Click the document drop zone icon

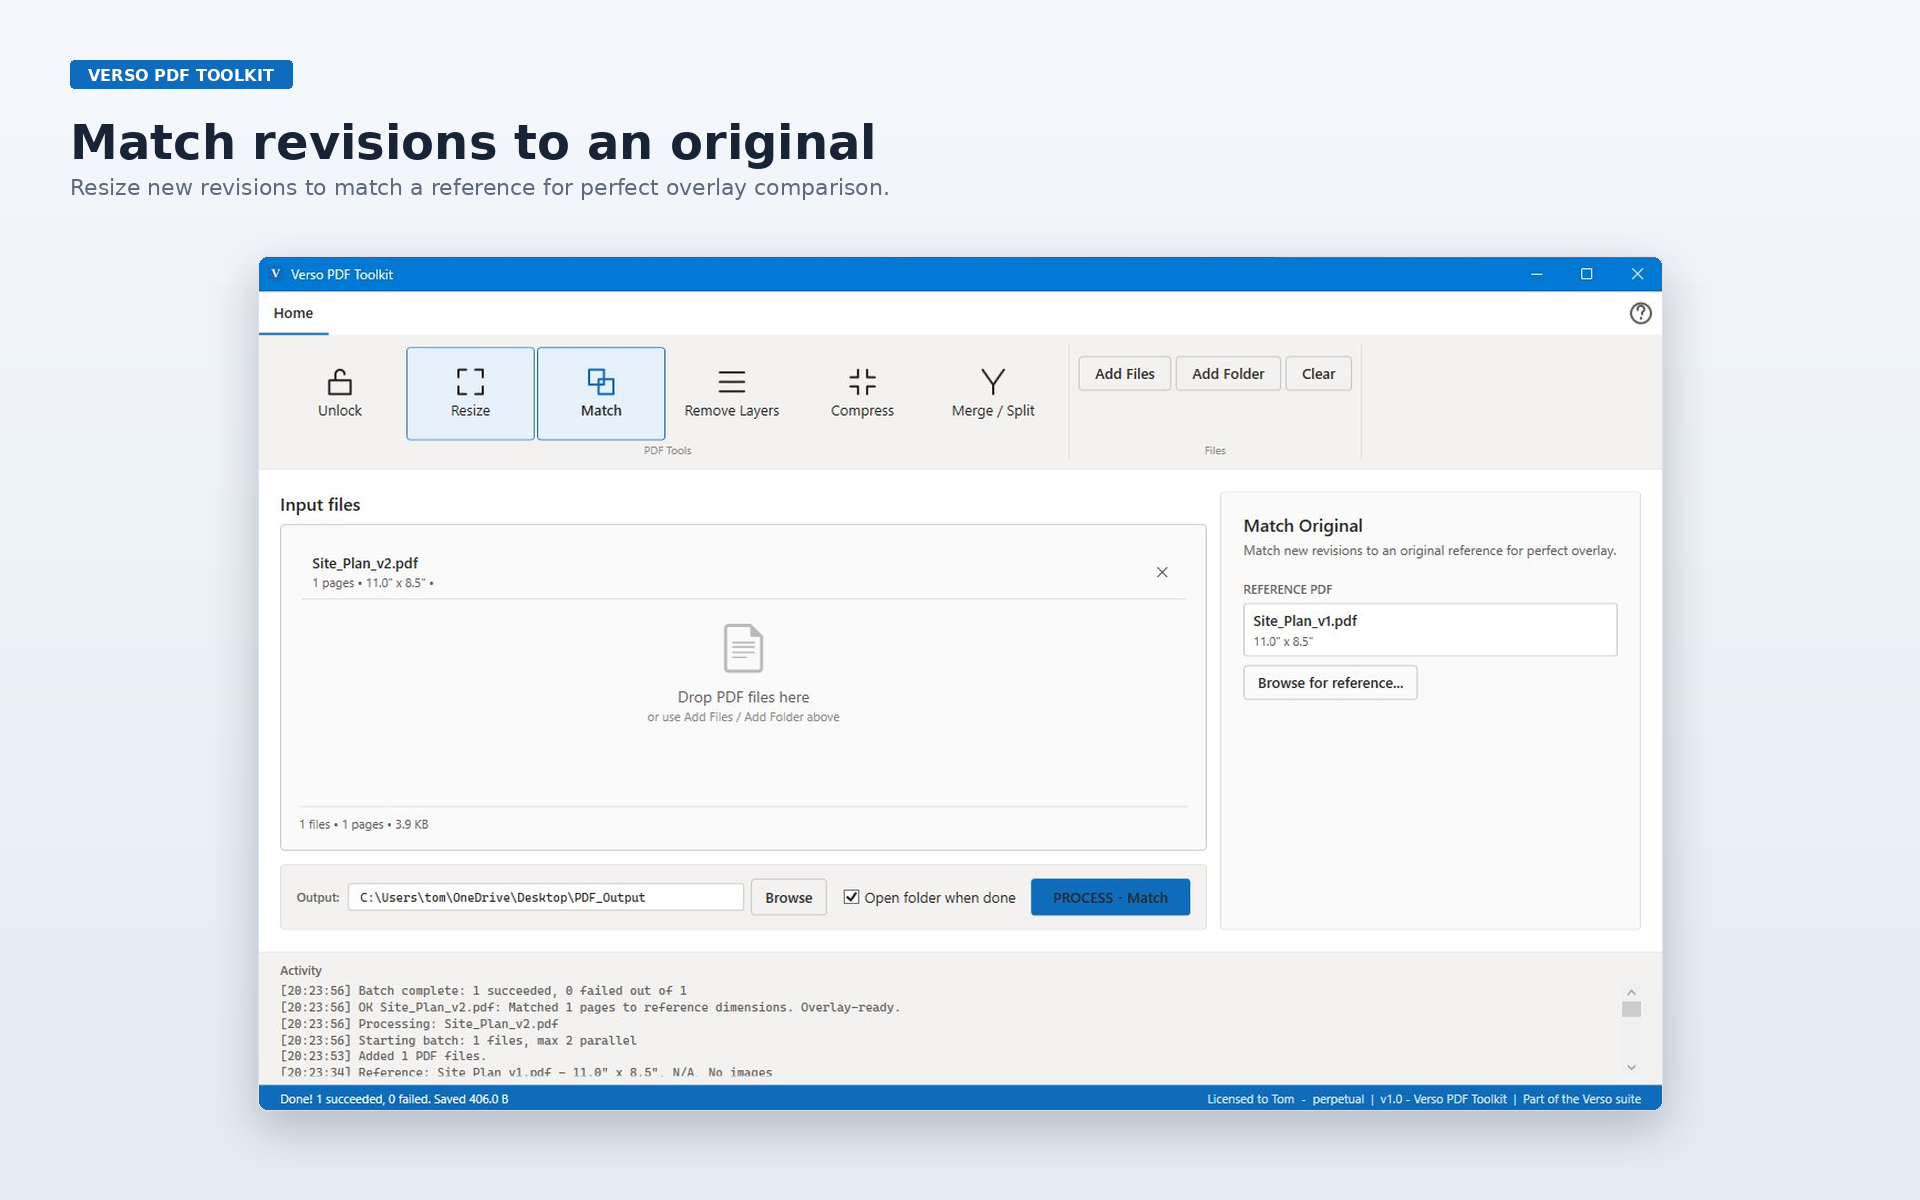tap(743, 648)
